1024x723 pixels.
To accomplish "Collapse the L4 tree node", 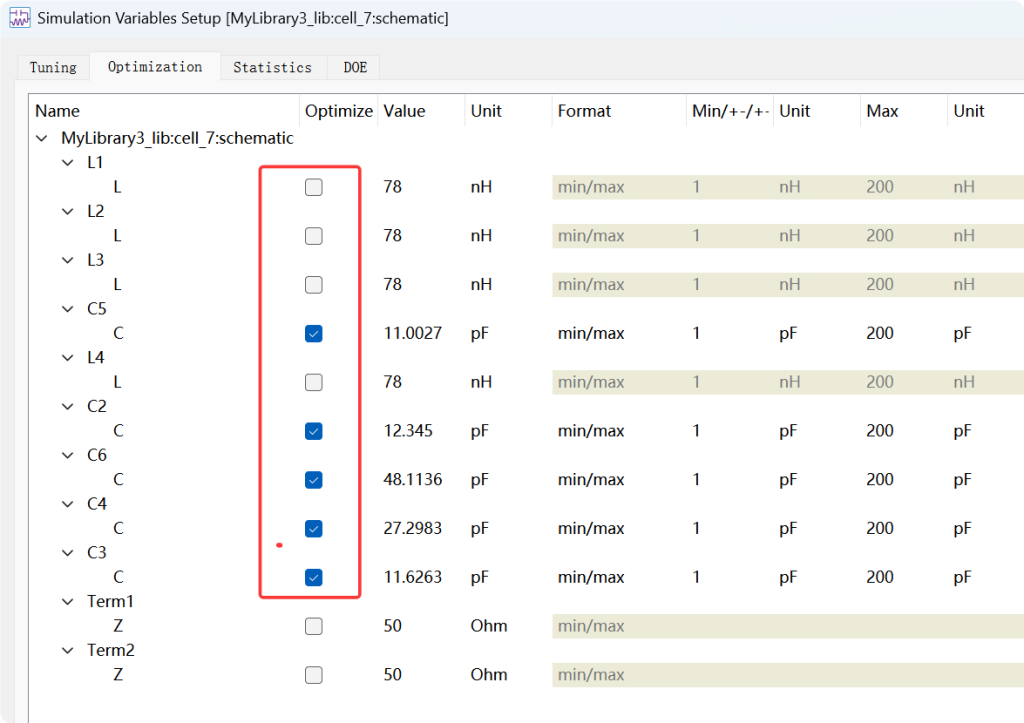I will [x=68, y=358].
